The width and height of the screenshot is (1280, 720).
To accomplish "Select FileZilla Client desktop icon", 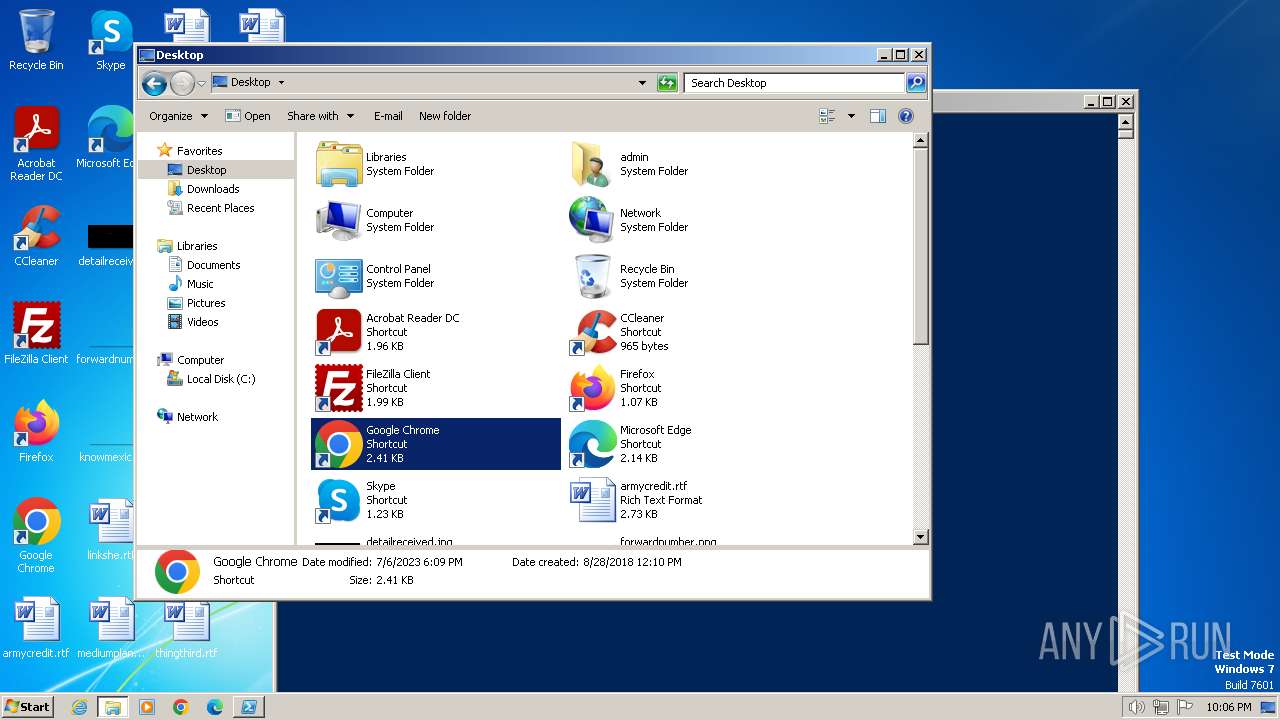I will tap(36, 334).
